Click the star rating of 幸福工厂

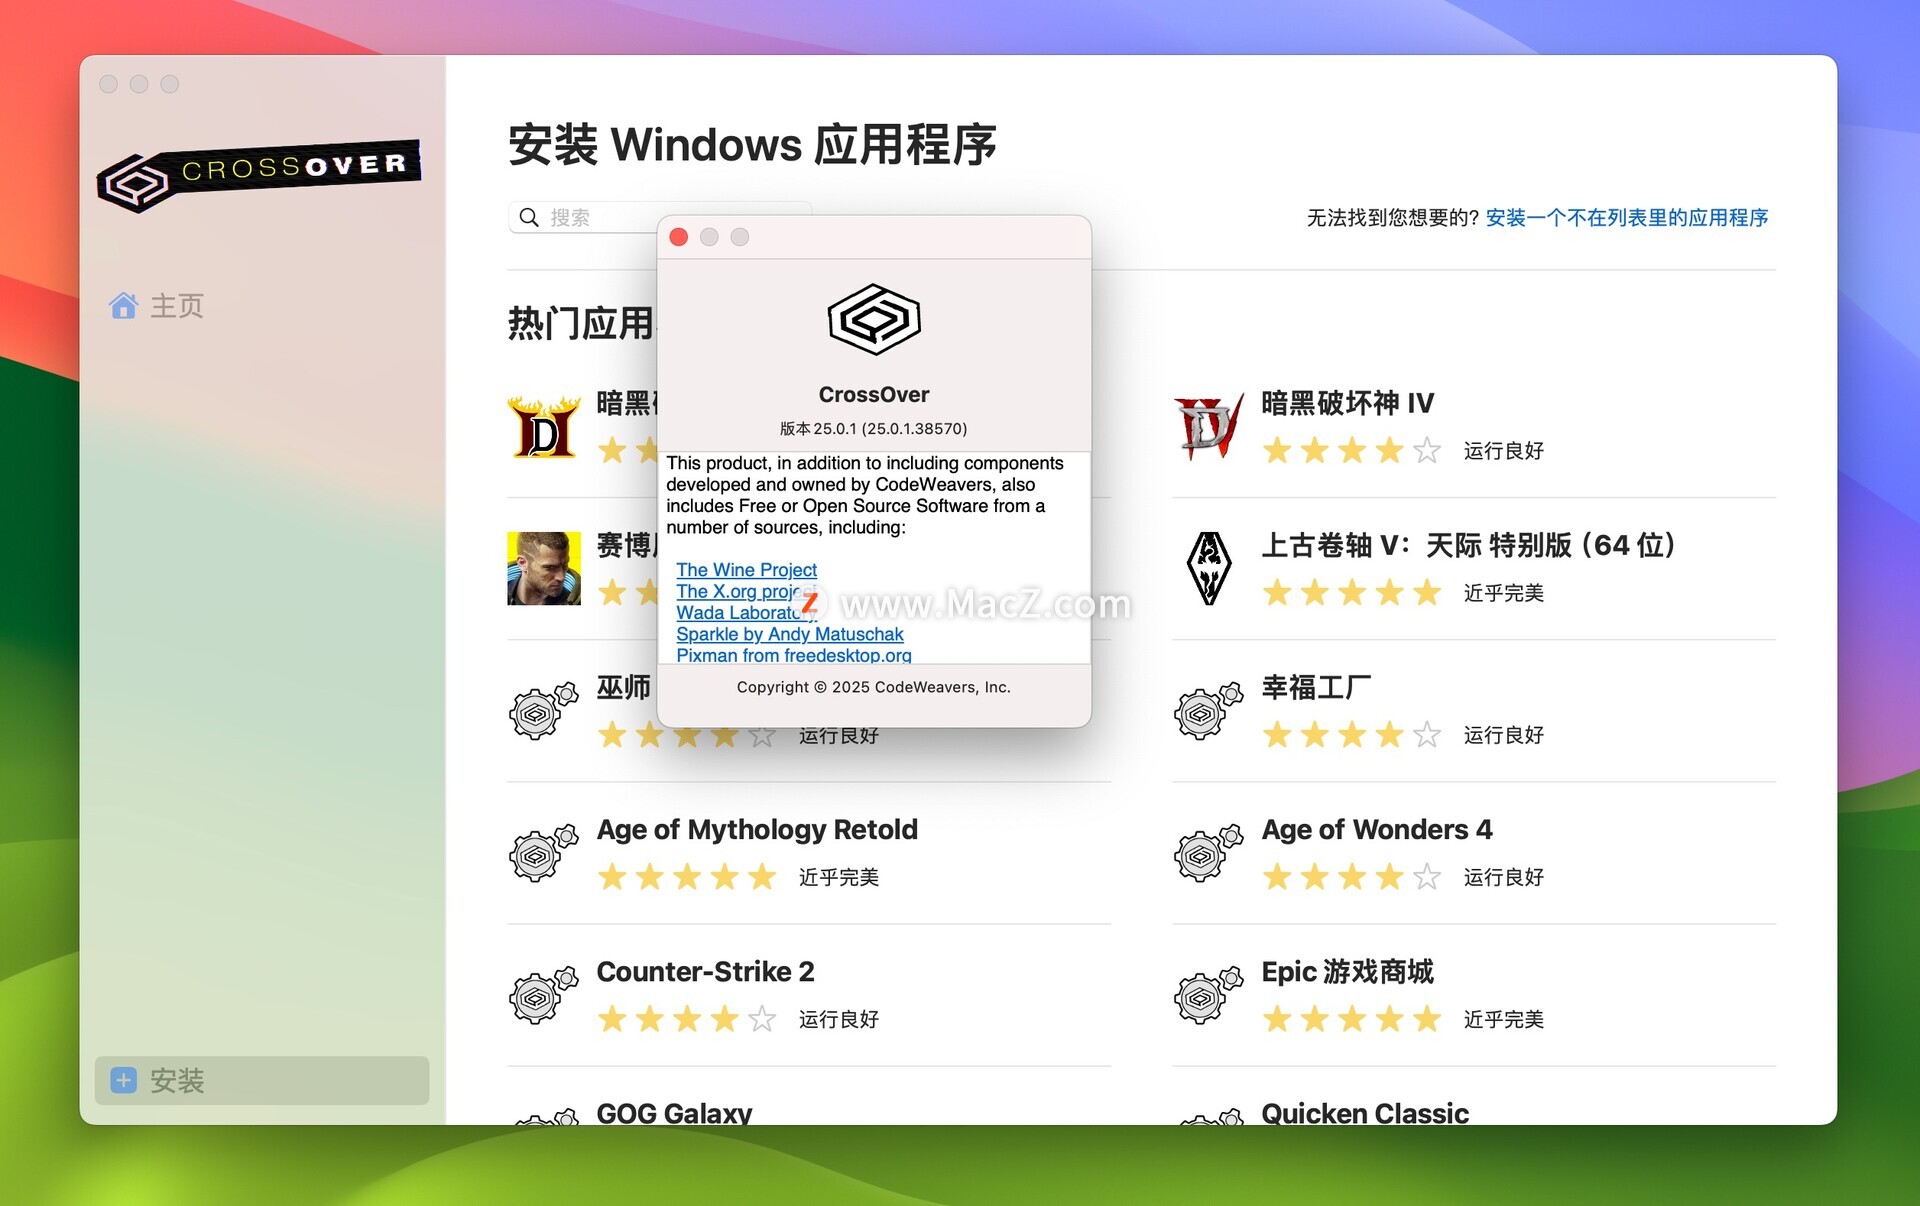tap(1351, 735)
